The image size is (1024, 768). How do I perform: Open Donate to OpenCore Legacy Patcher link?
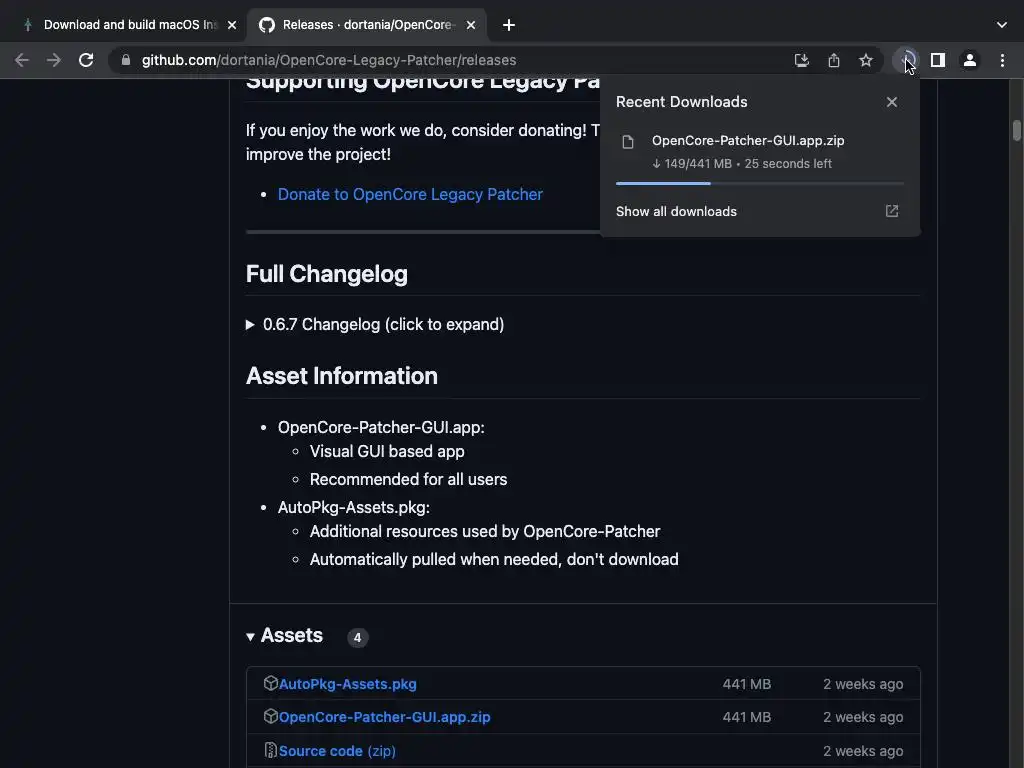click(410, 194)
